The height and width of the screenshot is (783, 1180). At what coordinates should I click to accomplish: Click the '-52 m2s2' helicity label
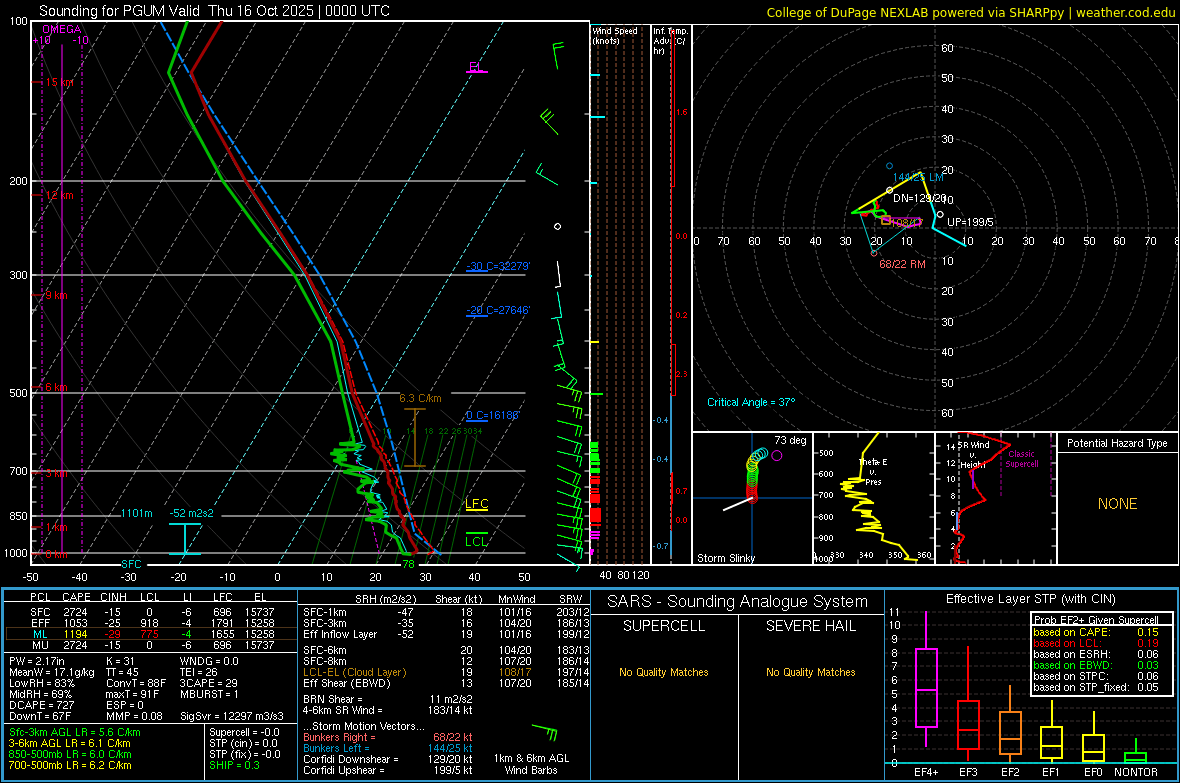[192, 513]
